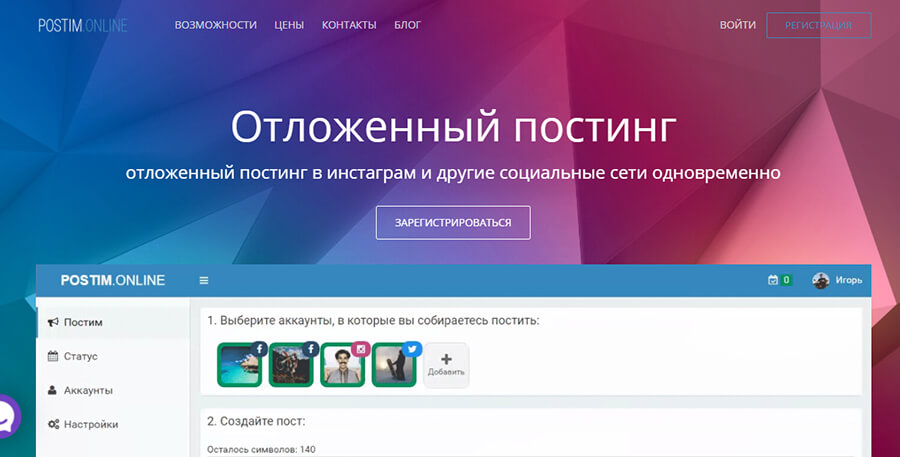Toggle the hamburger sidebar menu icon
The image size is (900, 457).
[204, 281]
